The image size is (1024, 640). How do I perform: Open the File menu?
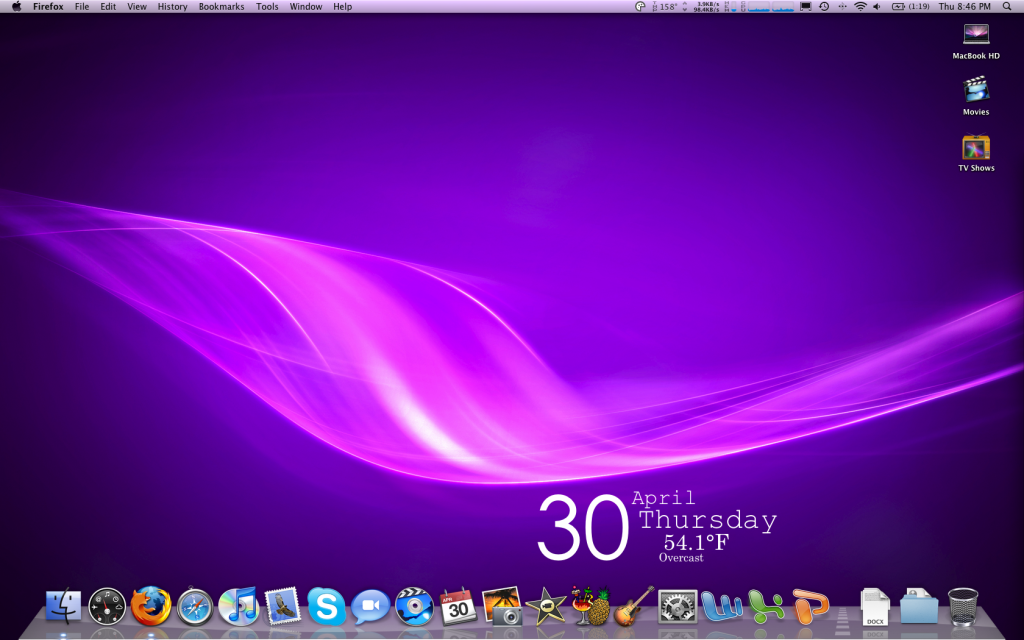pyautogui.click(x=82, y=7)
